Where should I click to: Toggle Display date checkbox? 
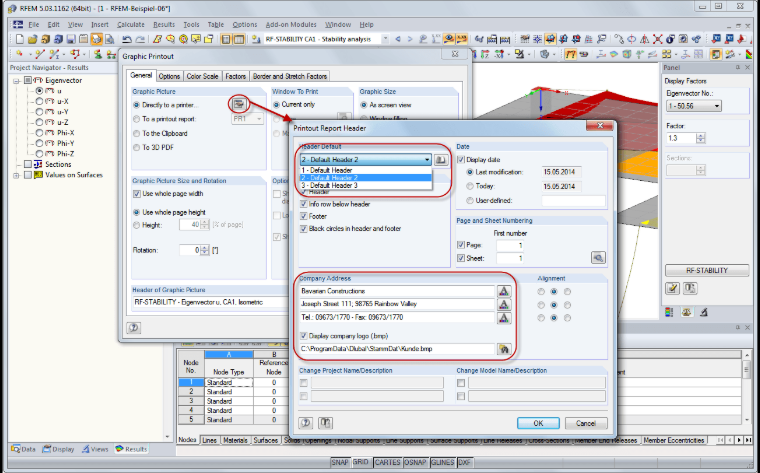click(x=461, y=159)
